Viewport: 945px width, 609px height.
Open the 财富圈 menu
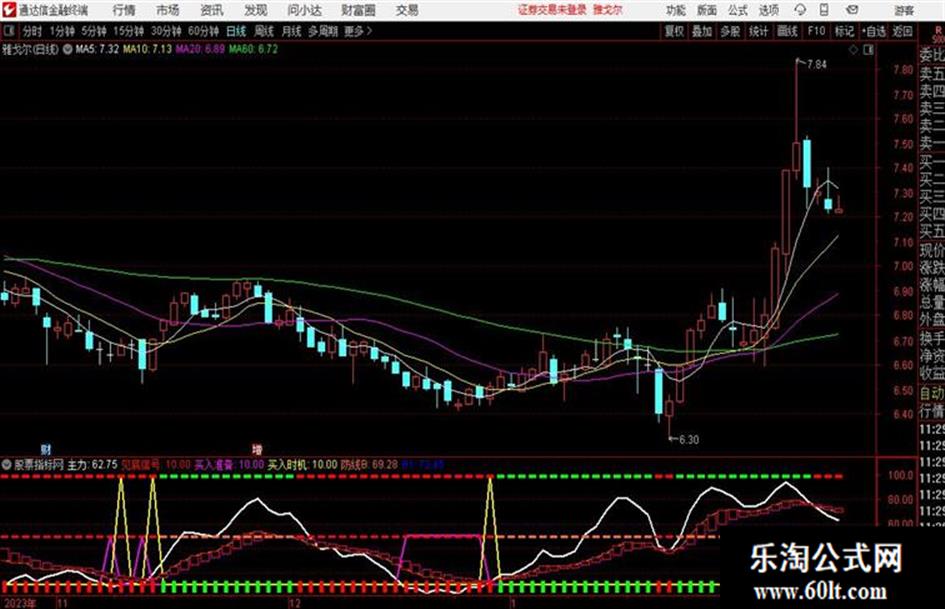pos(358,10)
